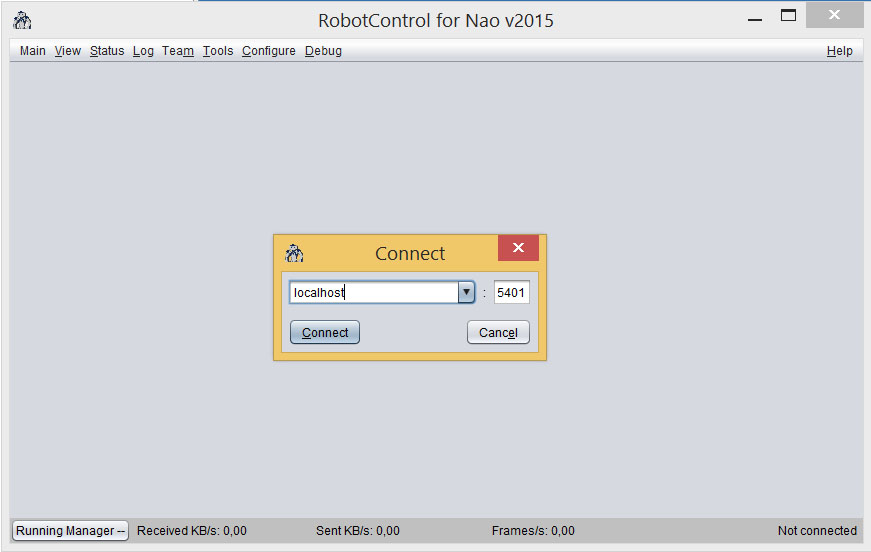871x552 pixels.
Task: Click the Running Manager status bar button
Action: pyautogui.click(x=70, y=531)
